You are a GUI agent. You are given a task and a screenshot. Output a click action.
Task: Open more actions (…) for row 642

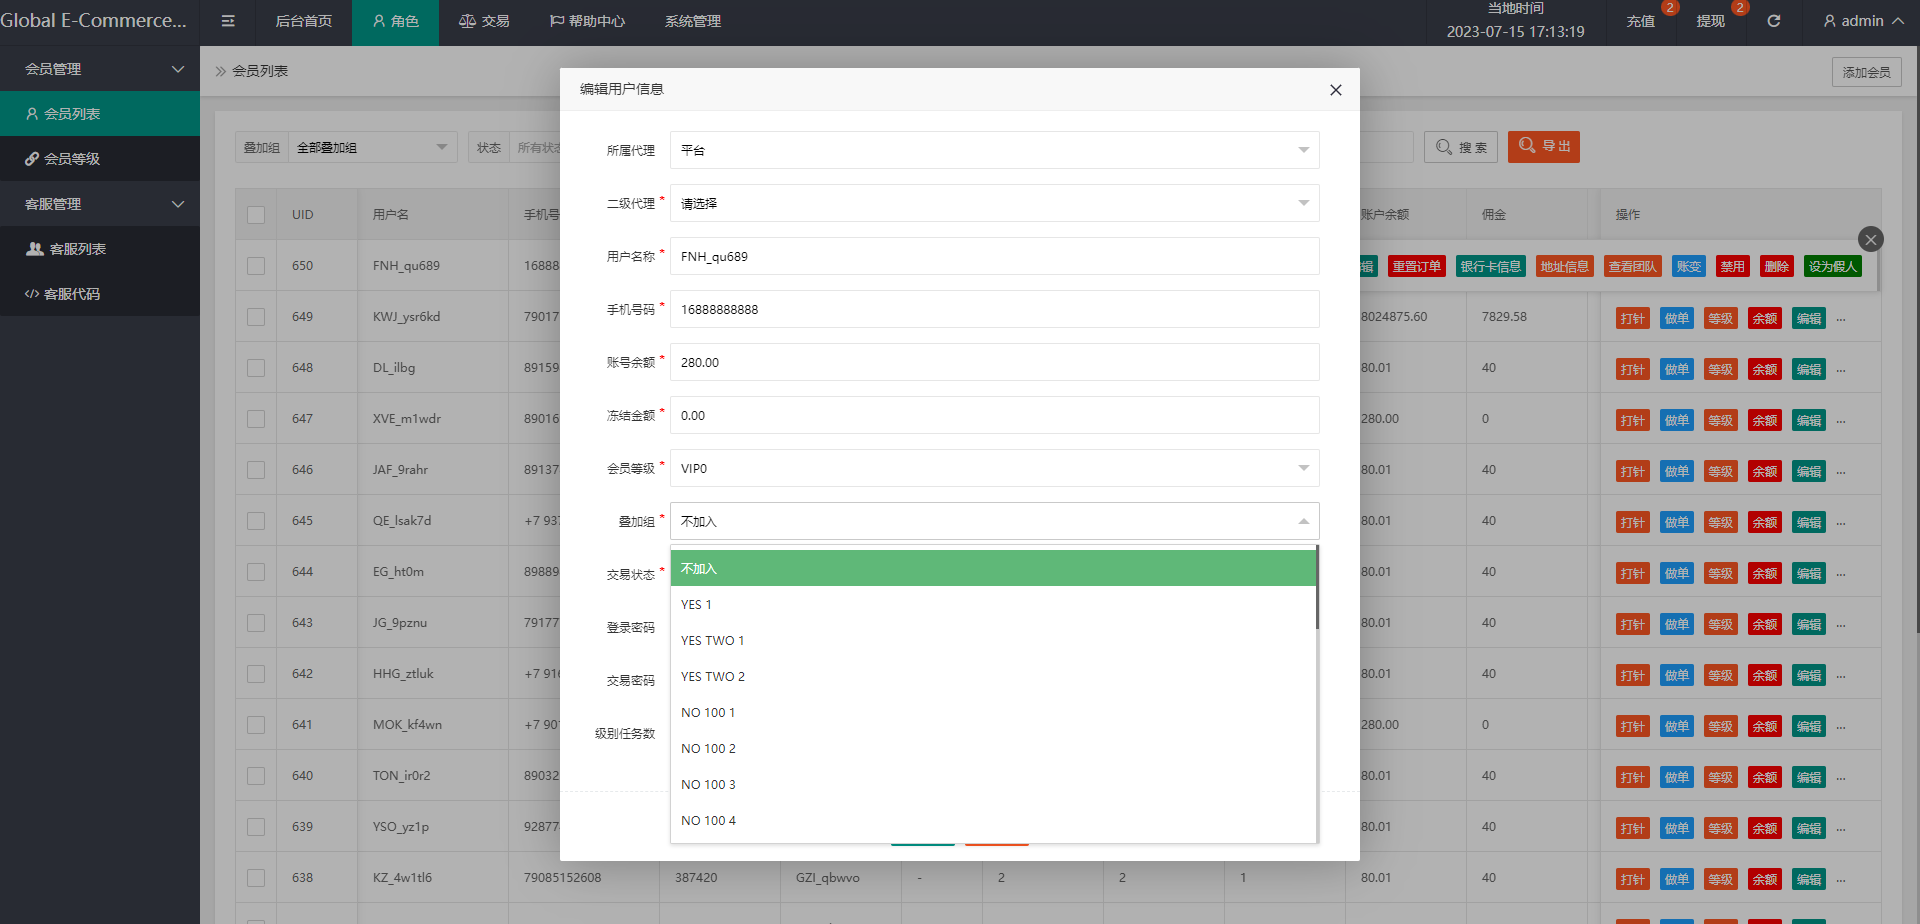[1841, 676]
